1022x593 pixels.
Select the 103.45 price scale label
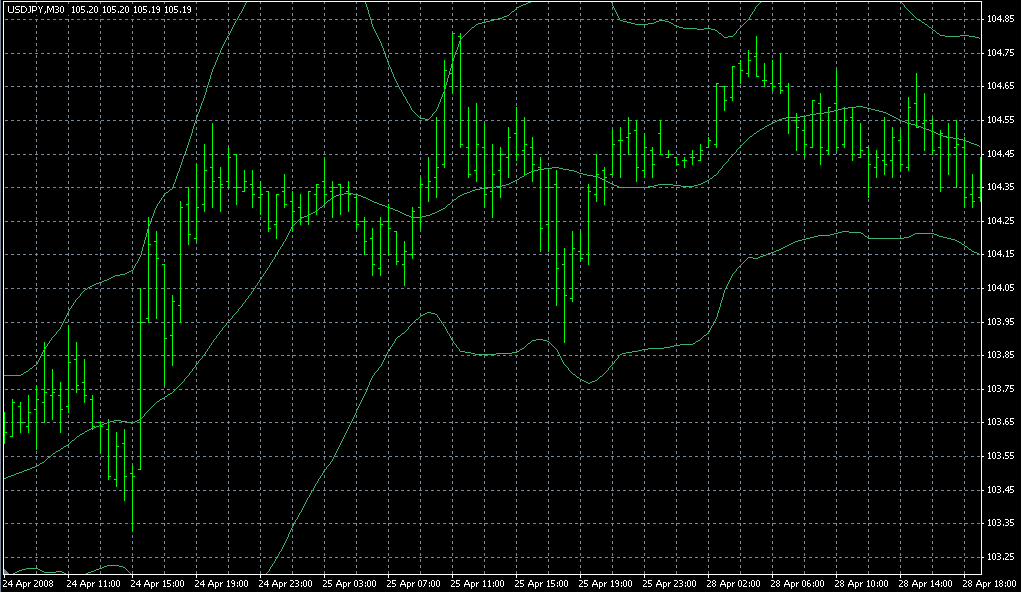1000,490
